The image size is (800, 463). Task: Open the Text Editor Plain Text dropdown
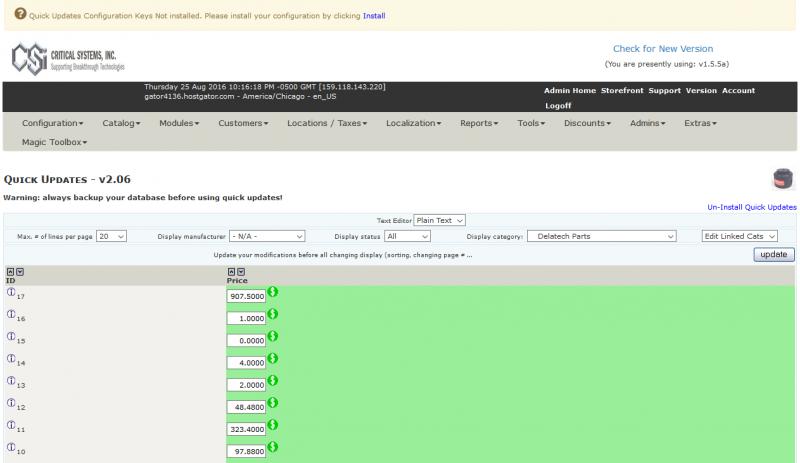pos(439,221)
